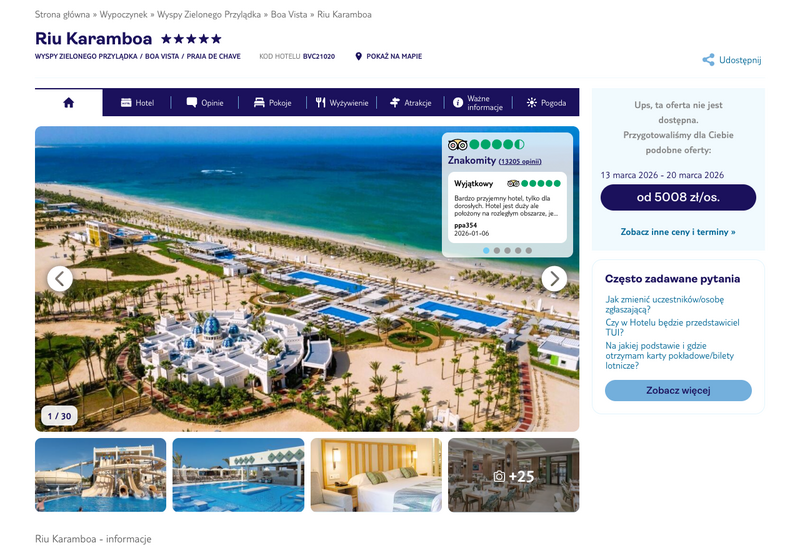Open the home icon tab
The width and height of the screenshot is (800, 553).
[68, 103]
